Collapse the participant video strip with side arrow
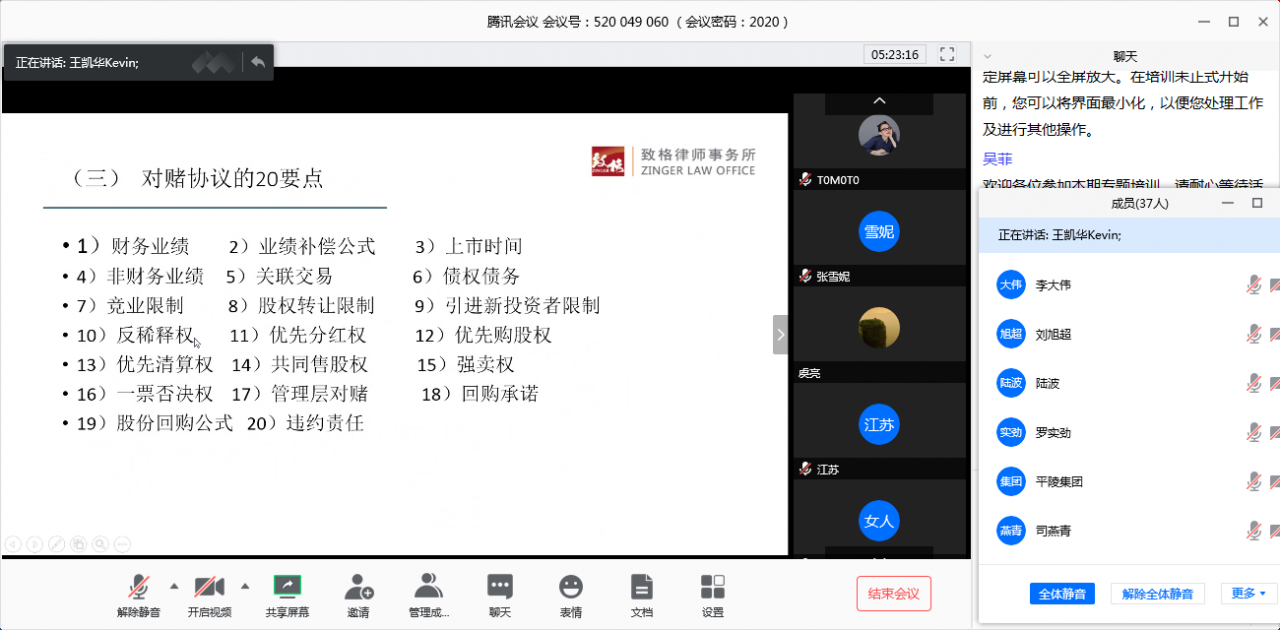Viewport: 1280px width, 630px height. tap(780, 335)
